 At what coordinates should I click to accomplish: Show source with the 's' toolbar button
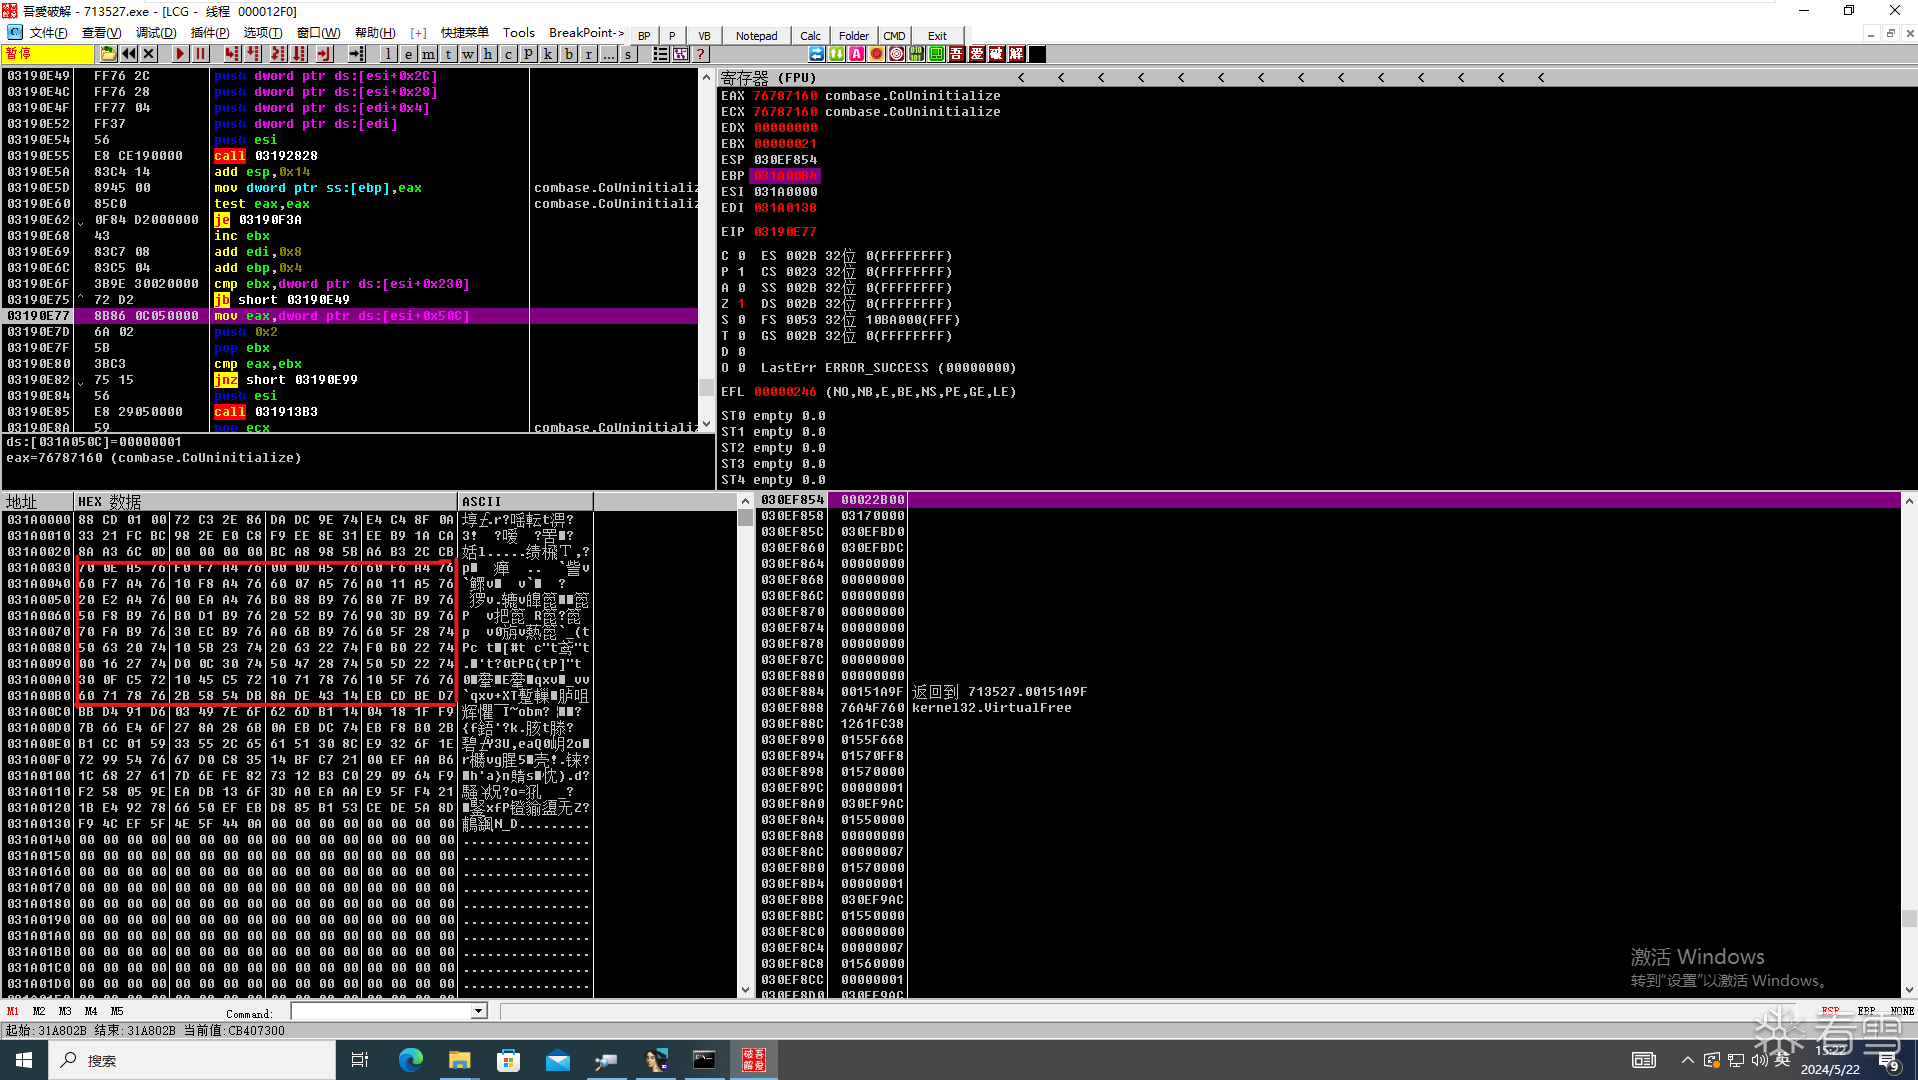tap(628, 54)
